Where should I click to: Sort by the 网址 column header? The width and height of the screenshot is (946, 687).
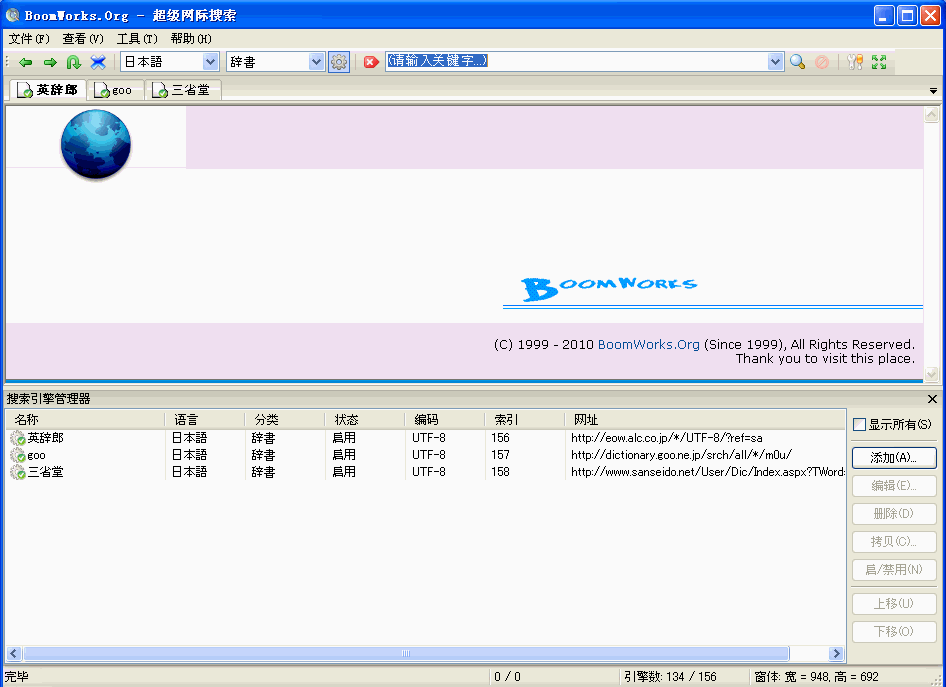coord(705,419)
